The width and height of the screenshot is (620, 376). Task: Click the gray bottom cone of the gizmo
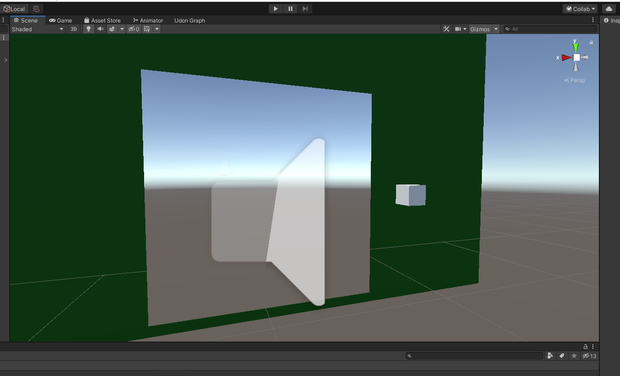pyautogui.click(x=576, y=66)
